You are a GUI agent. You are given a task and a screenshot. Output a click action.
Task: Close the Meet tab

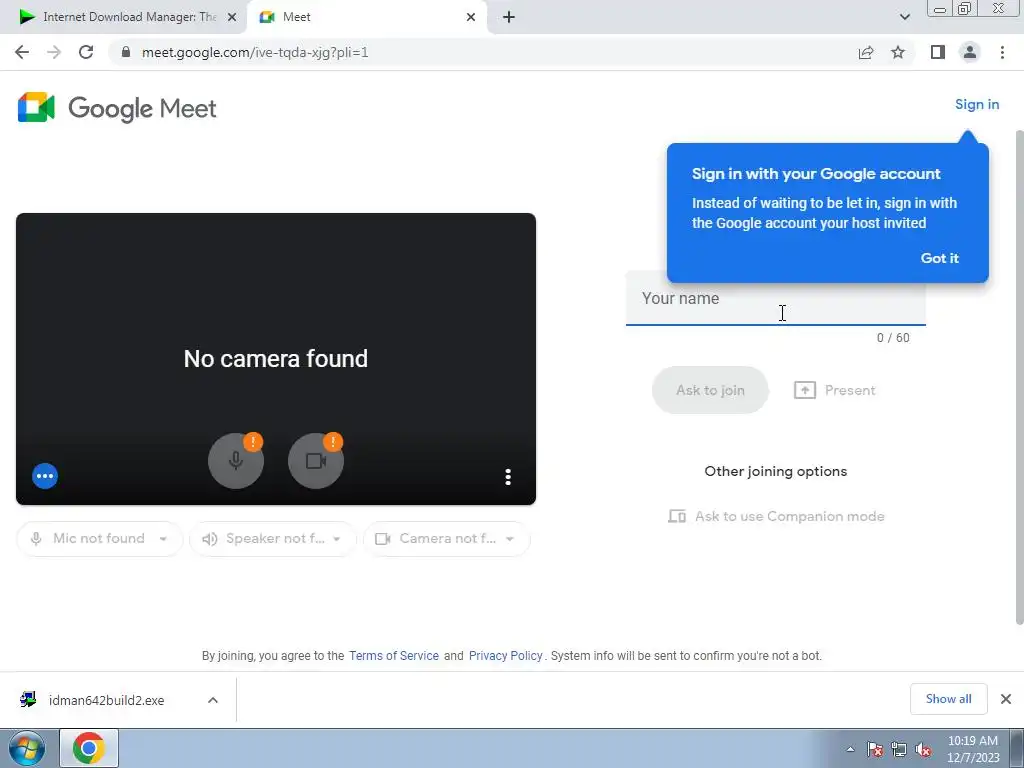tap(471, 17)
